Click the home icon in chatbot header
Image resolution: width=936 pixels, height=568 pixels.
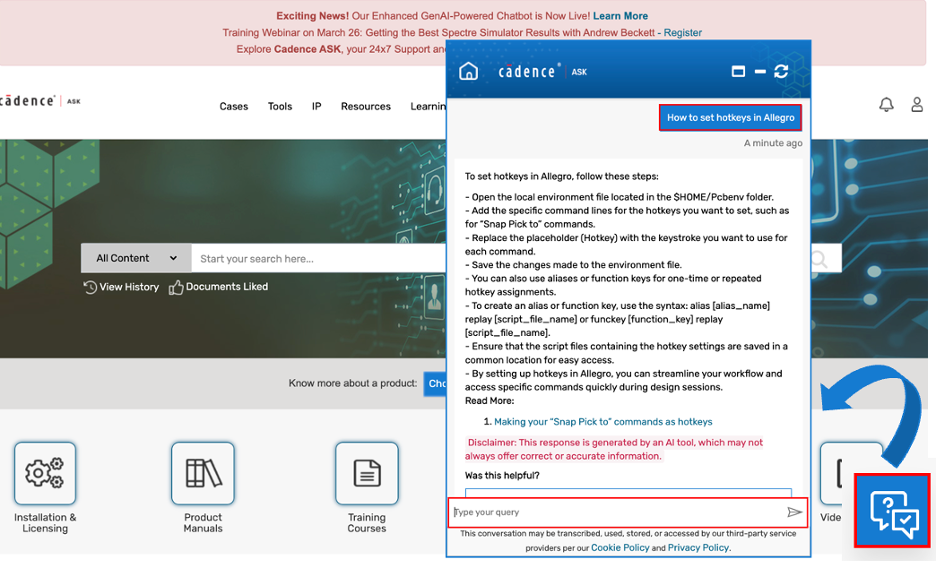coord(469,72)
